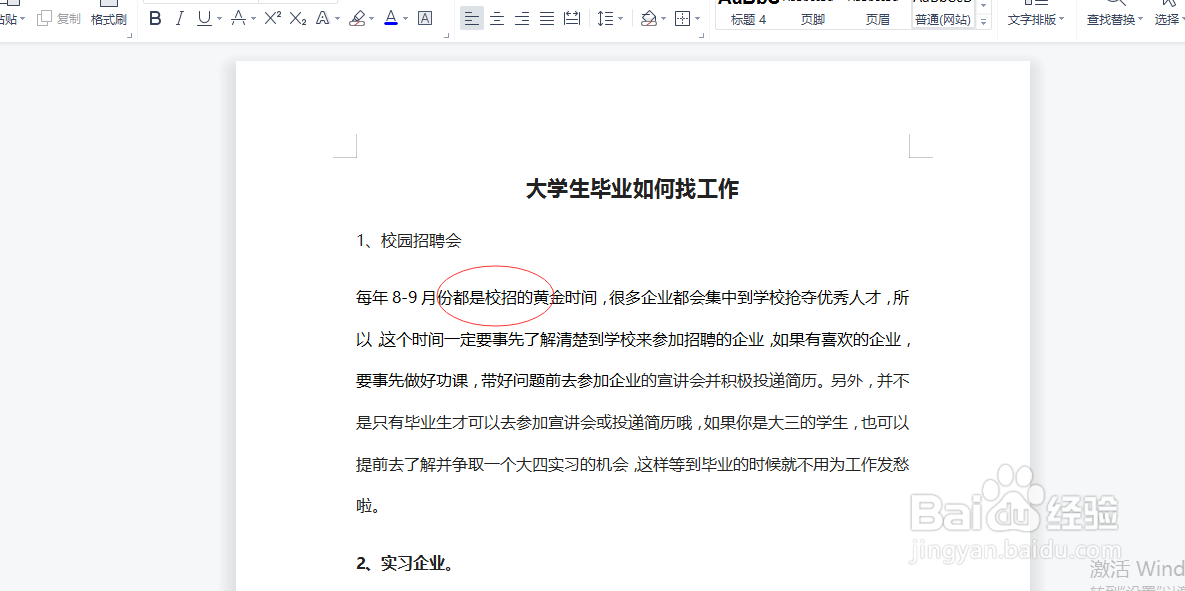The height and width of the screenshot is (591, 1185).
Task: Open text effects dropdown arrow
Action: (x=336, y=19)
